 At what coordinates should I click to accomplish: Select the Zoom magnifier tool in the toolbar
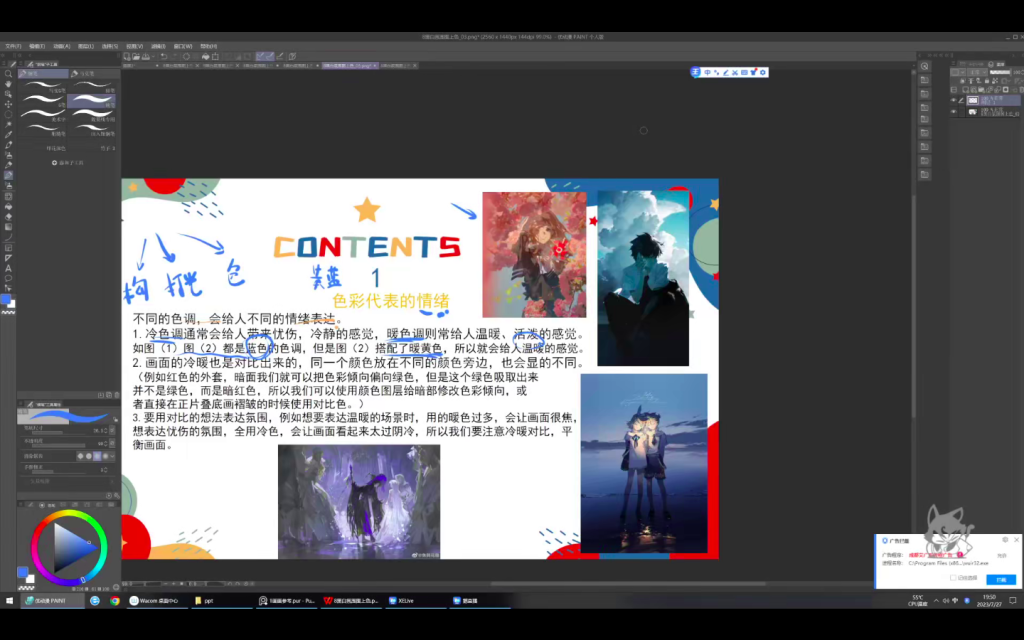coord(8,74)
